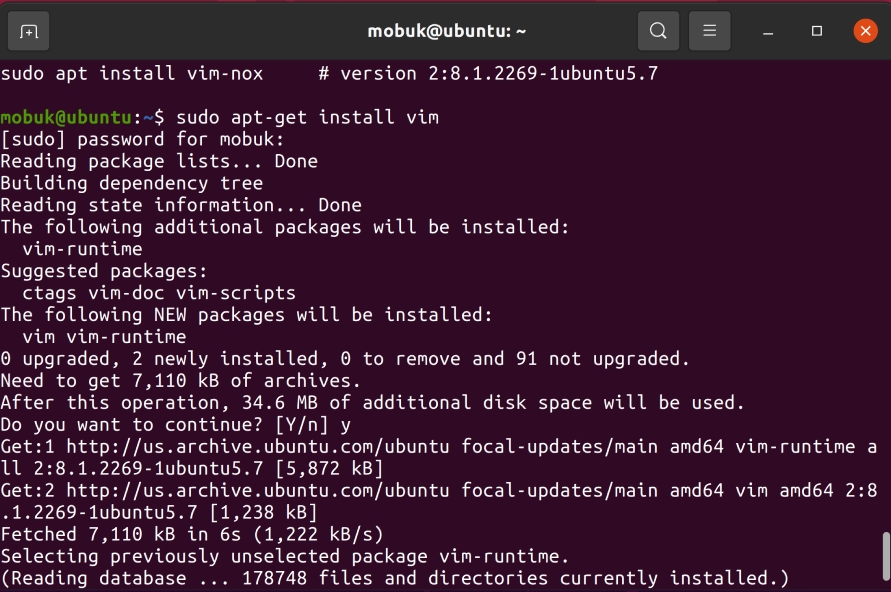Click the window title mobuk@ubuntu: ~
Image resolution: width=891 pixels, height=592 pixels.
447,31
